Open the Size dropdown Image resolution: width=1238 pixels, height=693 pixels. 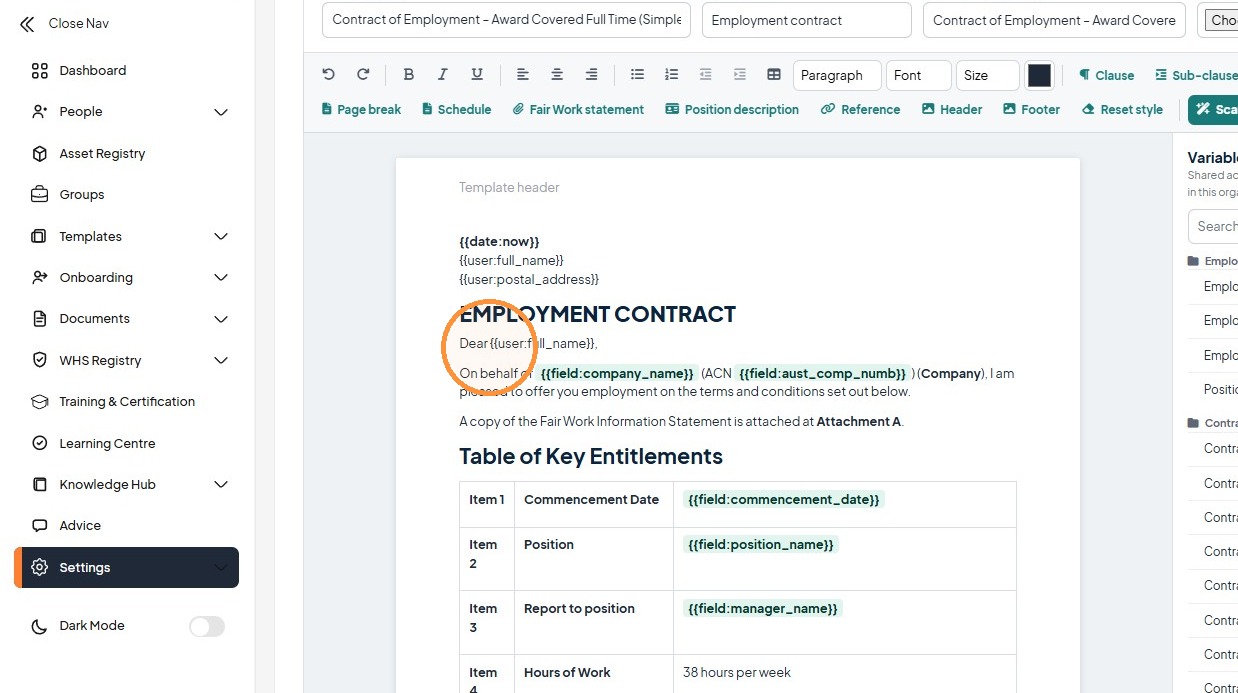987,75
